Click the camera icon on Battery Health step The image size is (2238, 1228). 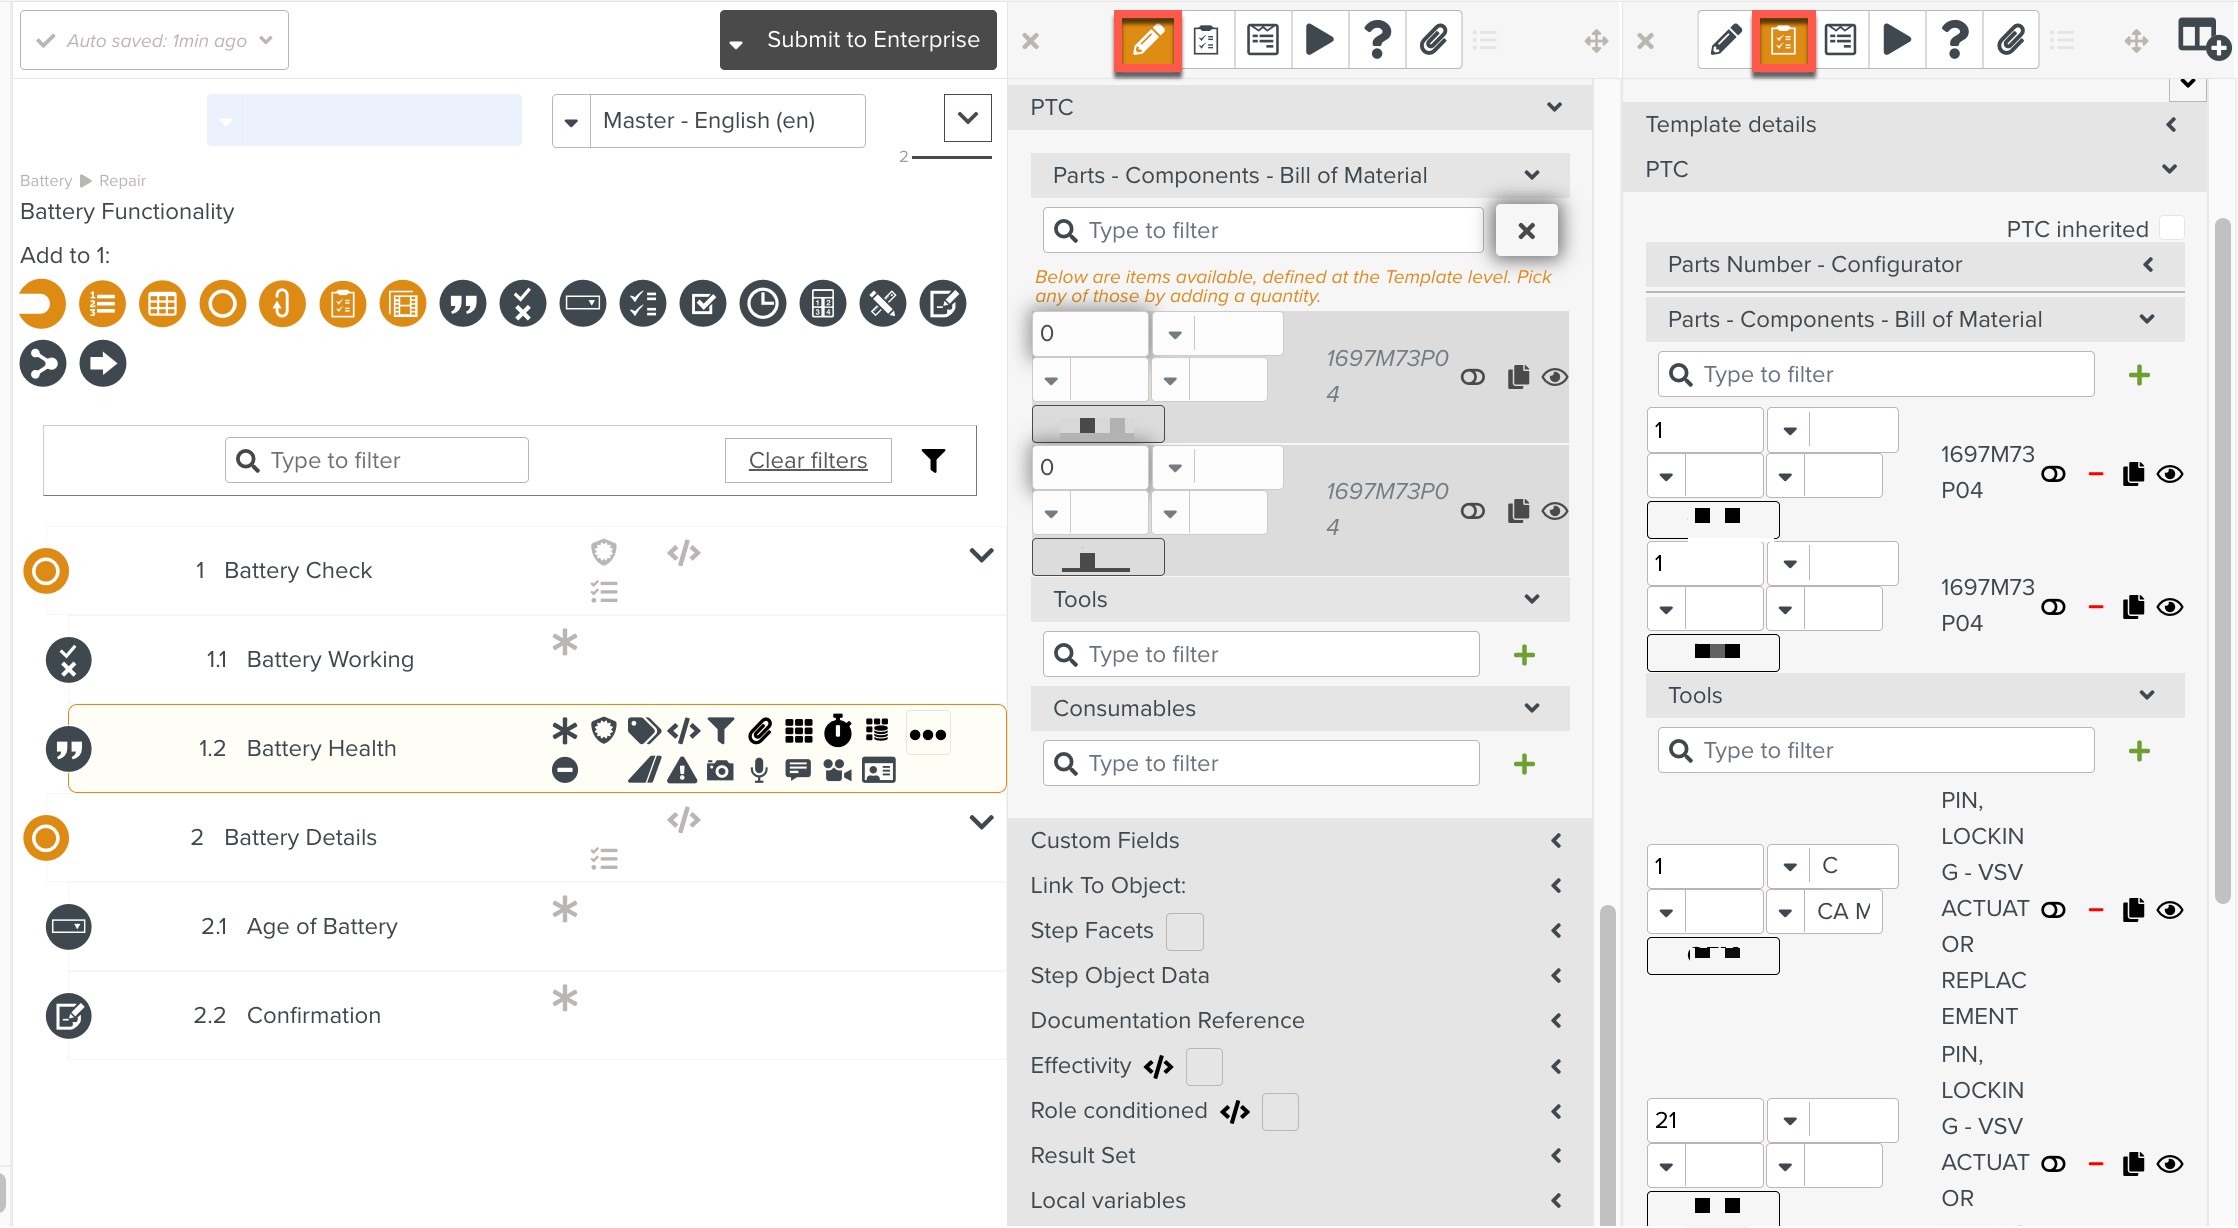click(x=720, y=770)
